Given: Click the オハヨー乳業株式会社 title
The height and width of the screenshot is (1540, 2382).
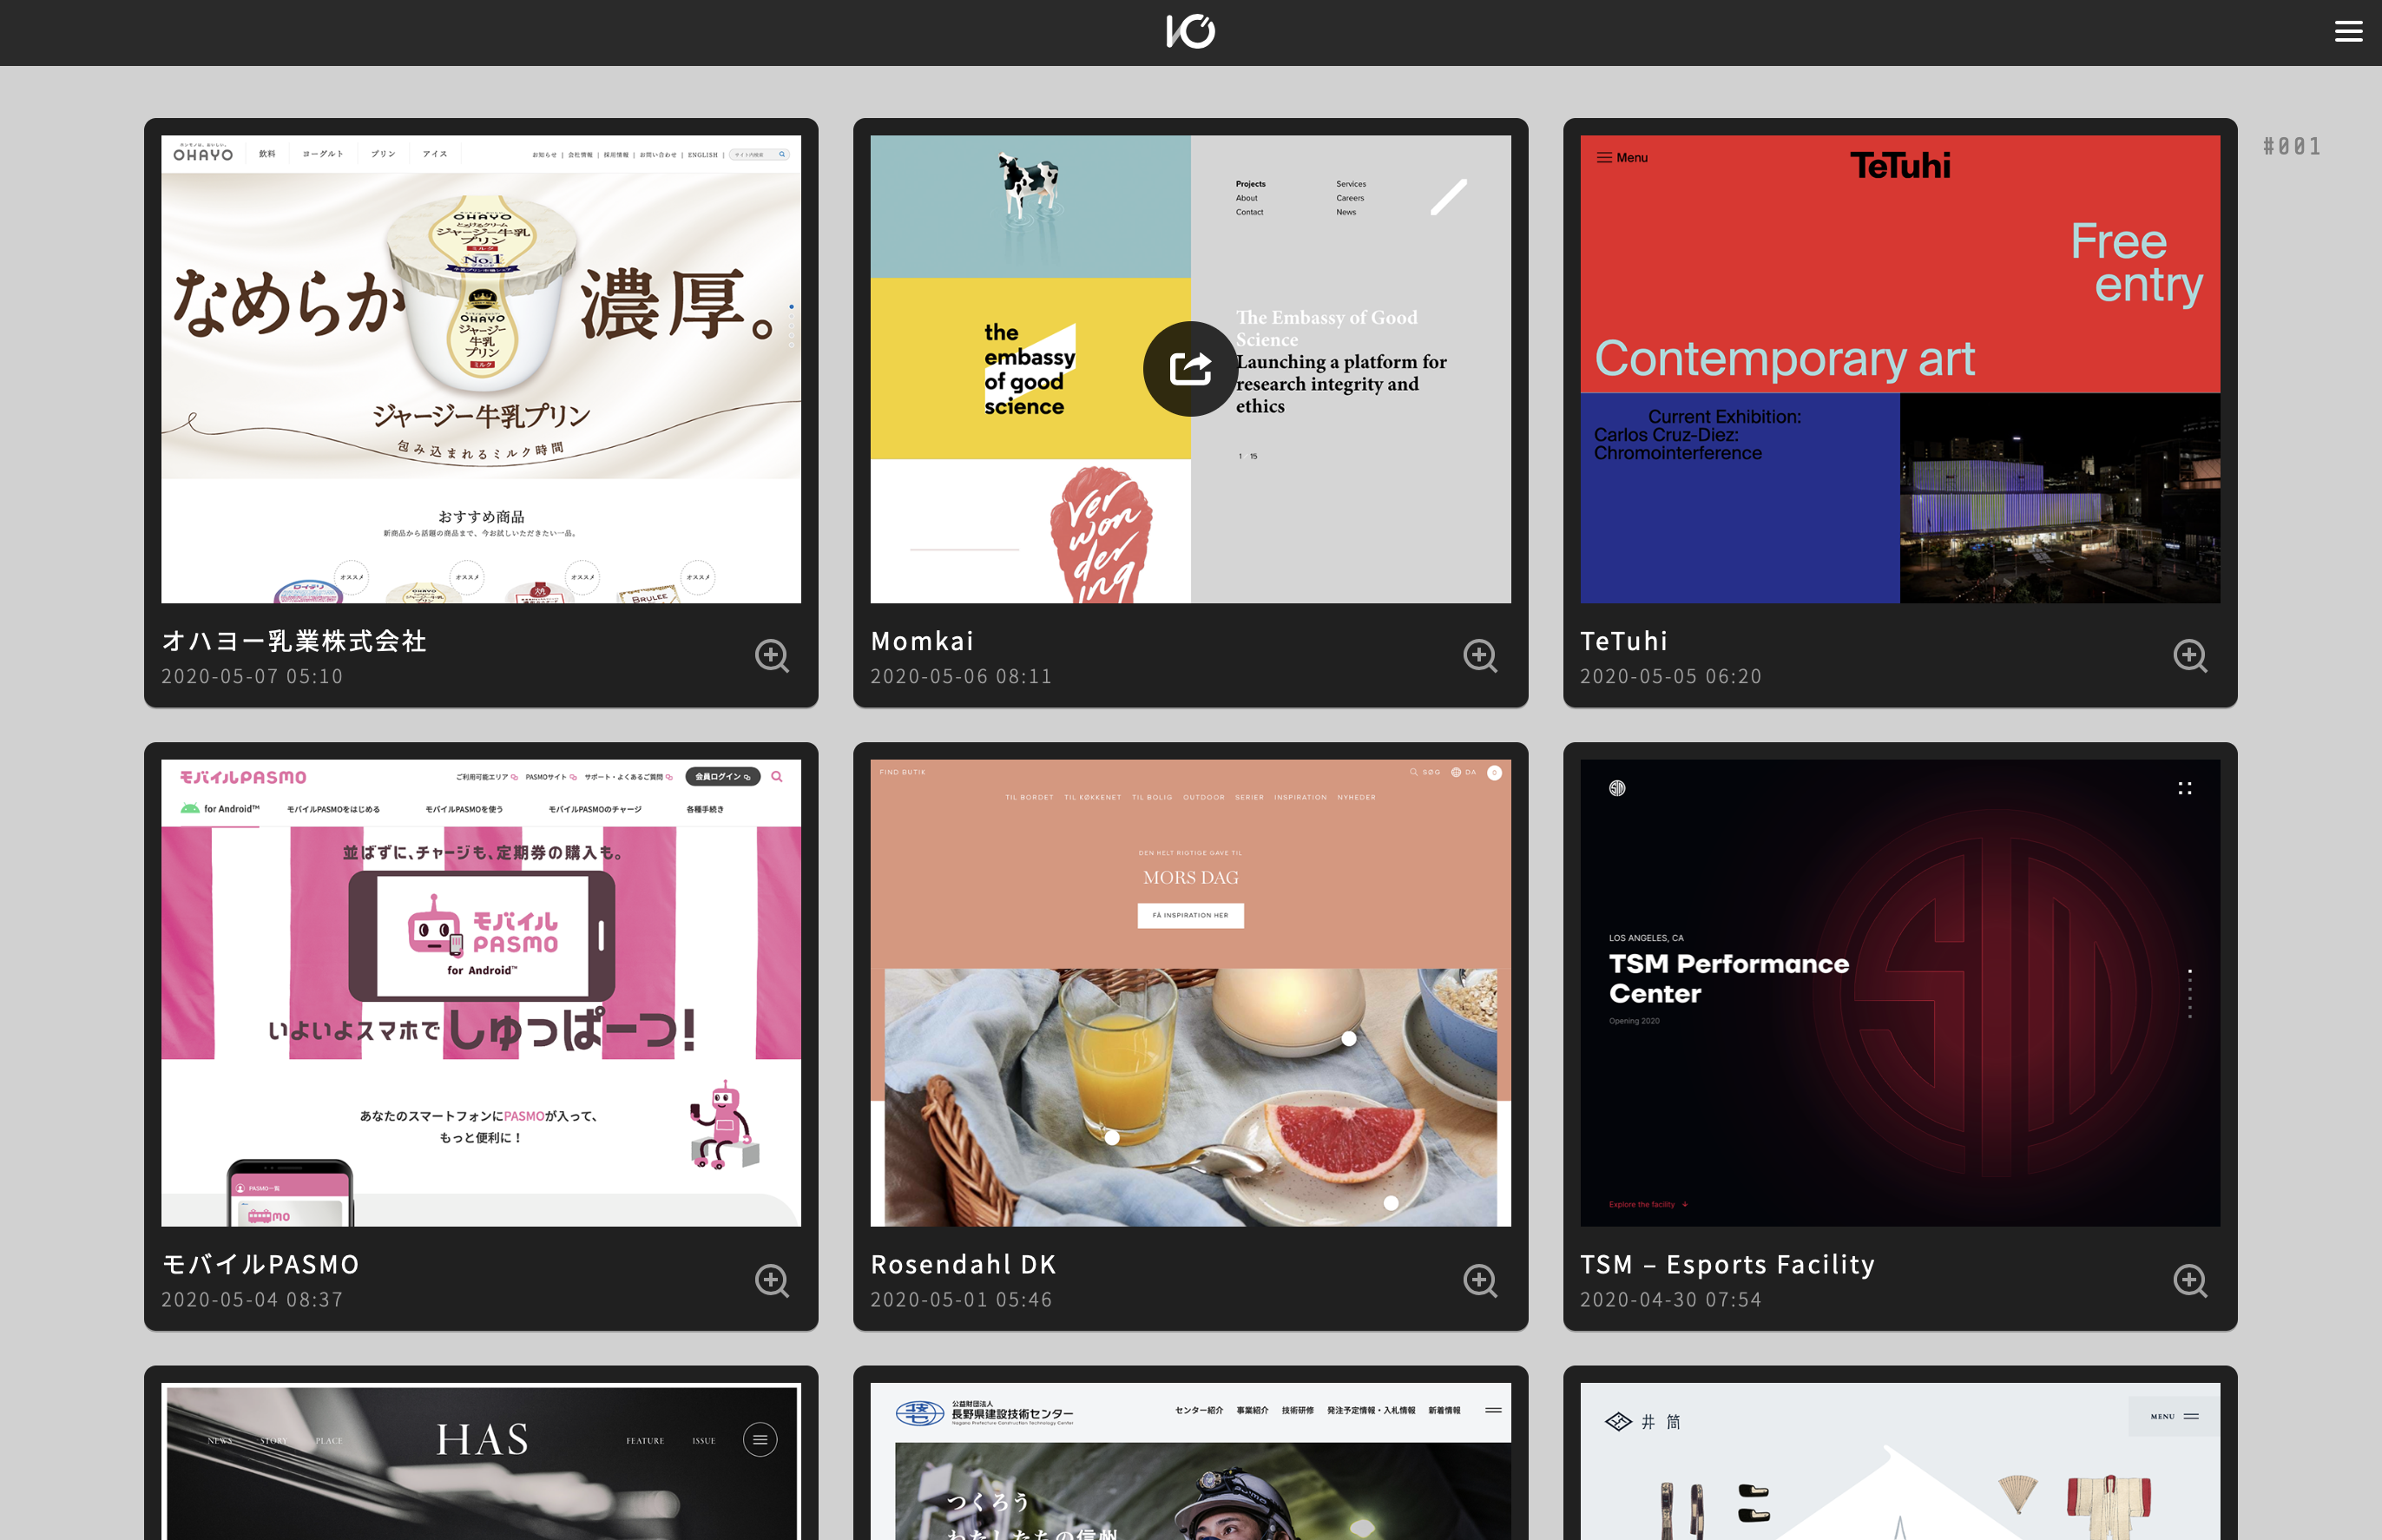Looking at the screenshot, I should tap(295, 641).
